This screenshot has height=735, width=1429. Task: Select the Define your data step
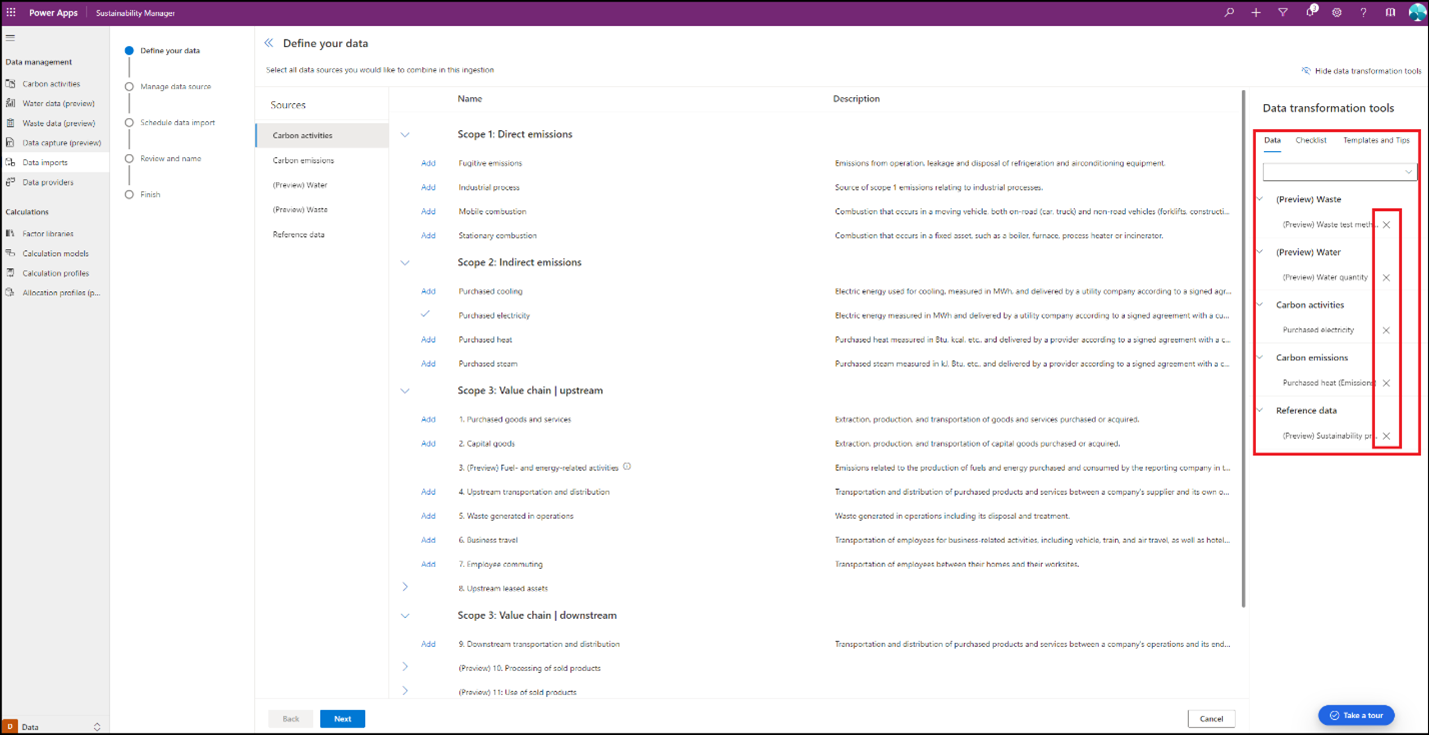[169, 51]
